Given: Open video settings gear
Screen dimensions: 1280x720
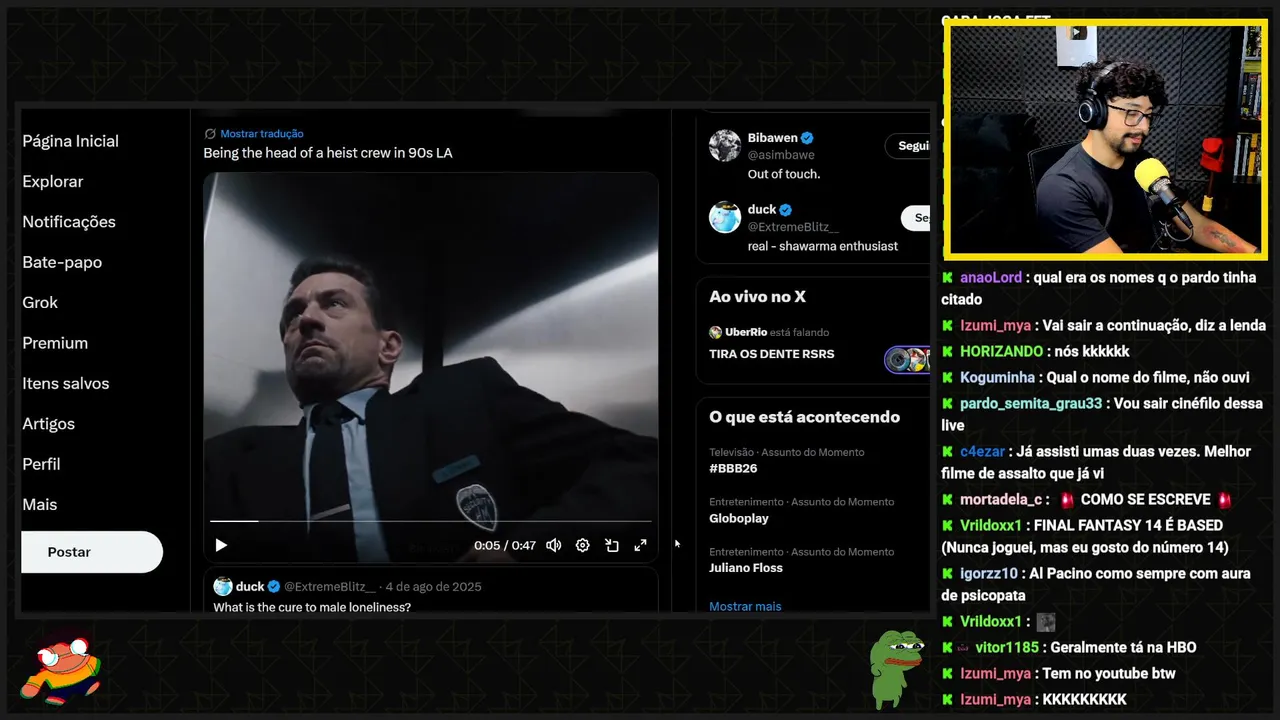Looking at the screenshot, I should (583, 545).
